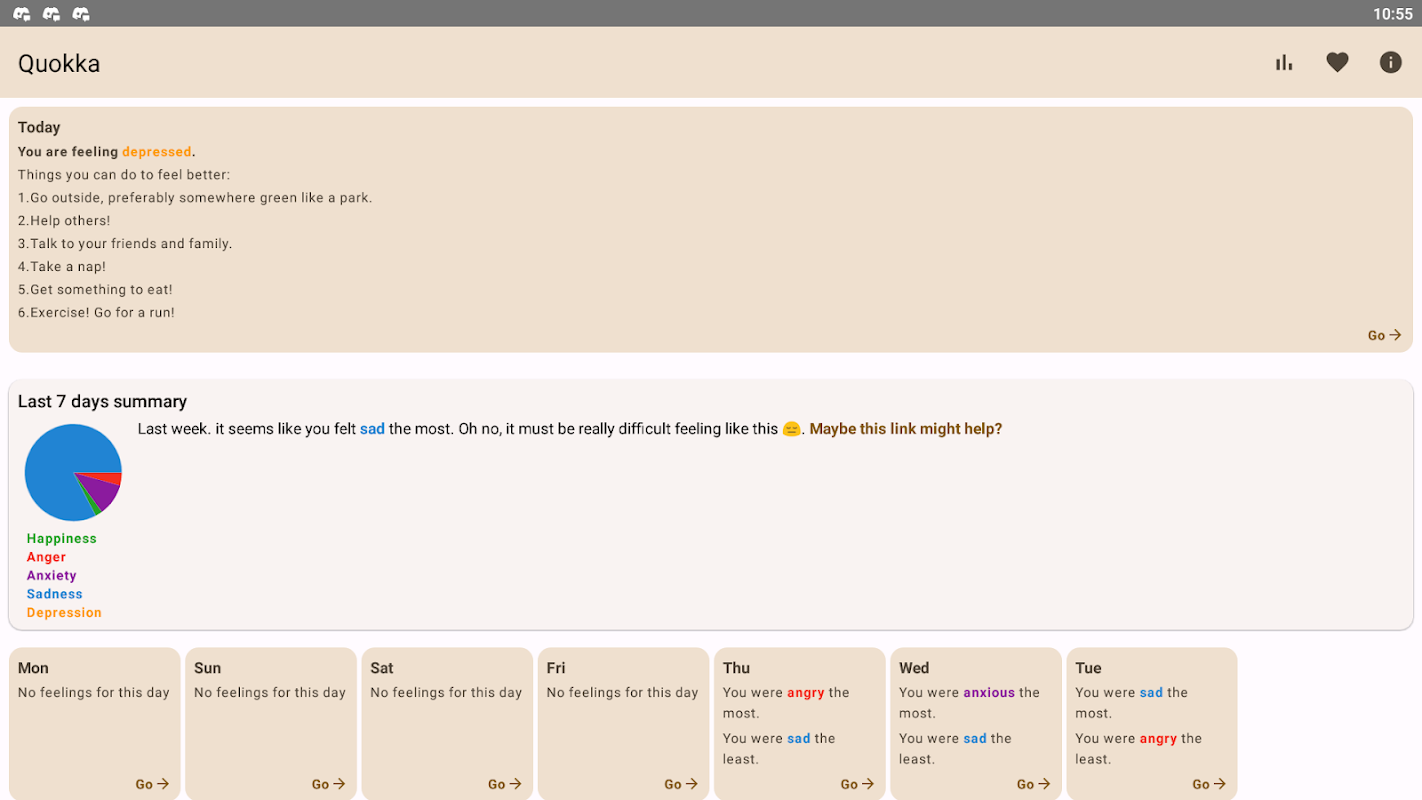Click the status bar clock 10:55

pos(1392,14)
